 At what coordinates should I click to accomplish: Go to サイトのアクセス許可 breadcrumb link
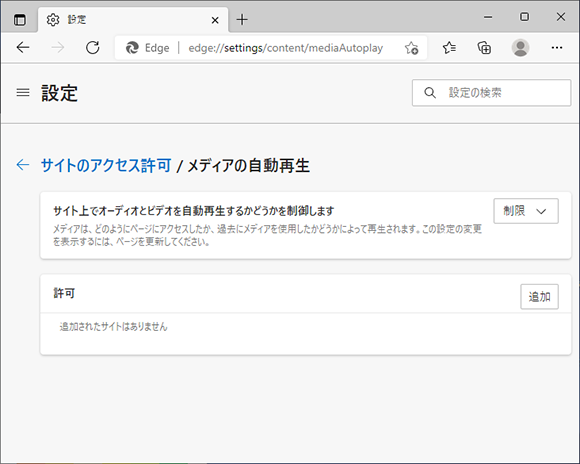(x=106, y=165)
